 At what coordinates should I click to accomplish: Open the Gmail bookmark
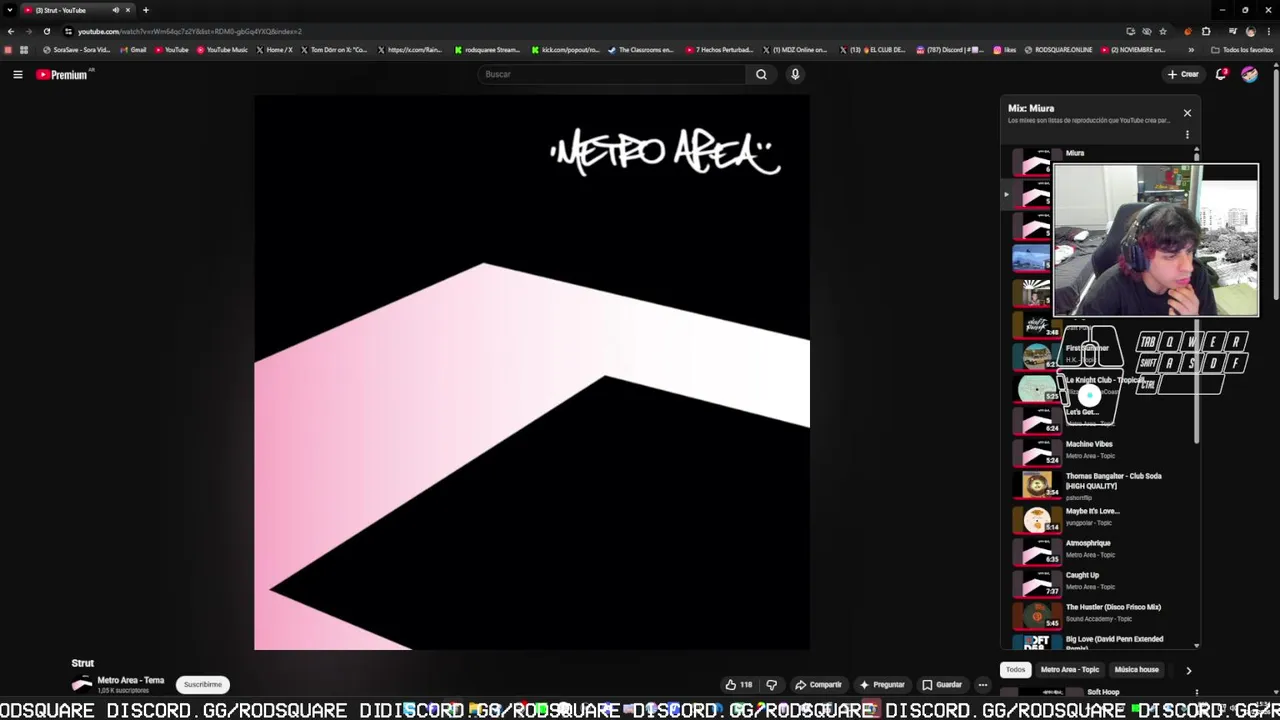133,50
